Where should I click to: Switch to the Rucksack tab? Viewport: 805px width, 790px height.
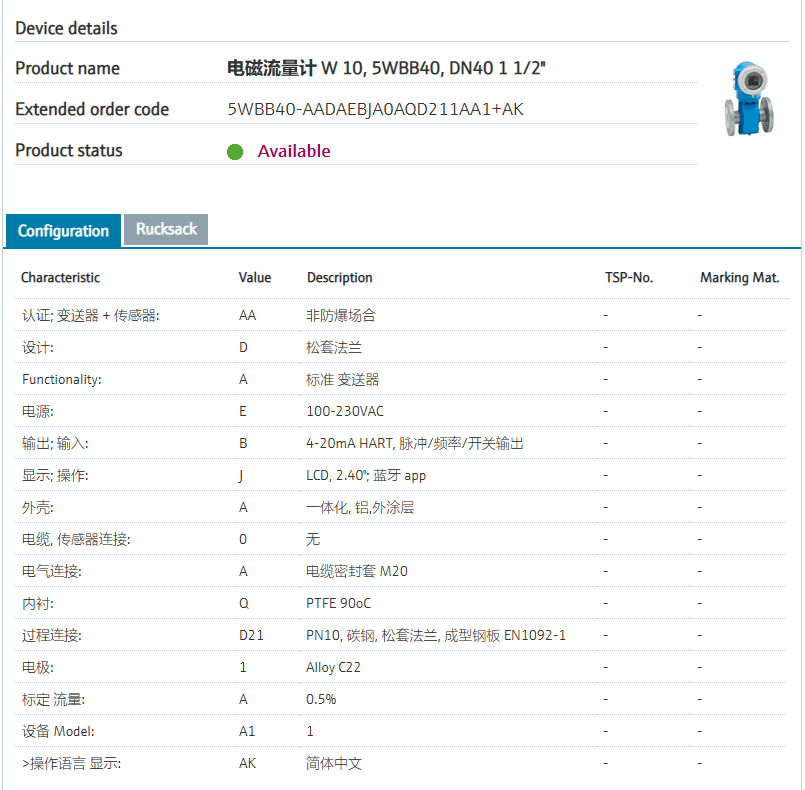(166, 229)
